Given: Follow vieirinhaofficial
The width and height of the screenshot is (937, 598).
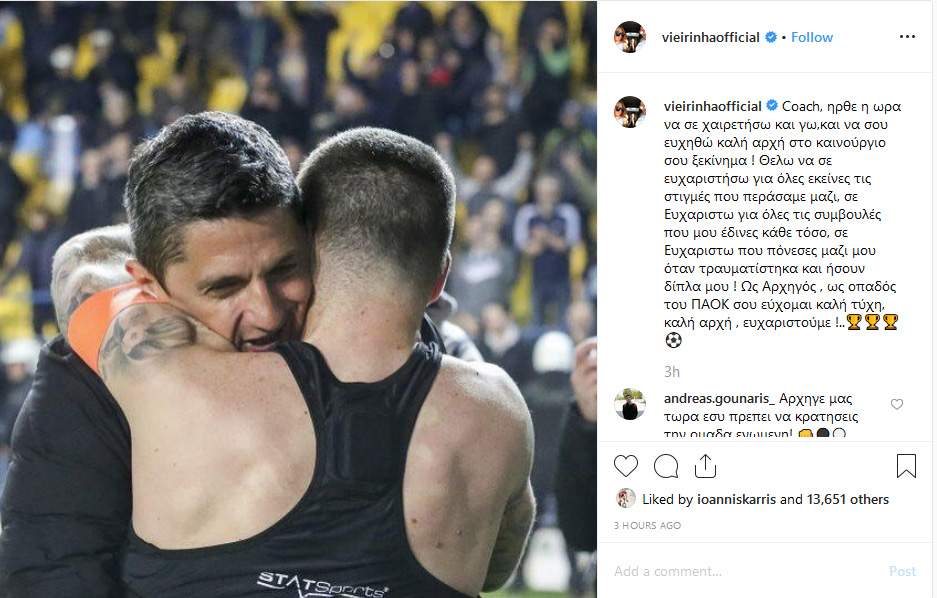Looking at the screenshot, I should tap(812, 37).
